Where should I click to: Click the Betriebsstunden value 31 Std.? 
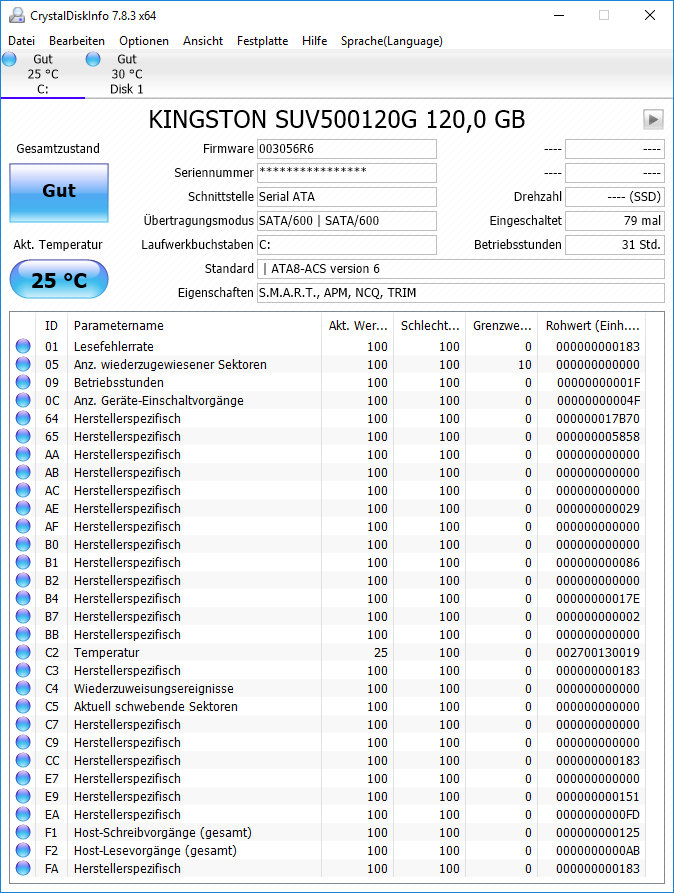pyautogui.click(x=614, y=244)
